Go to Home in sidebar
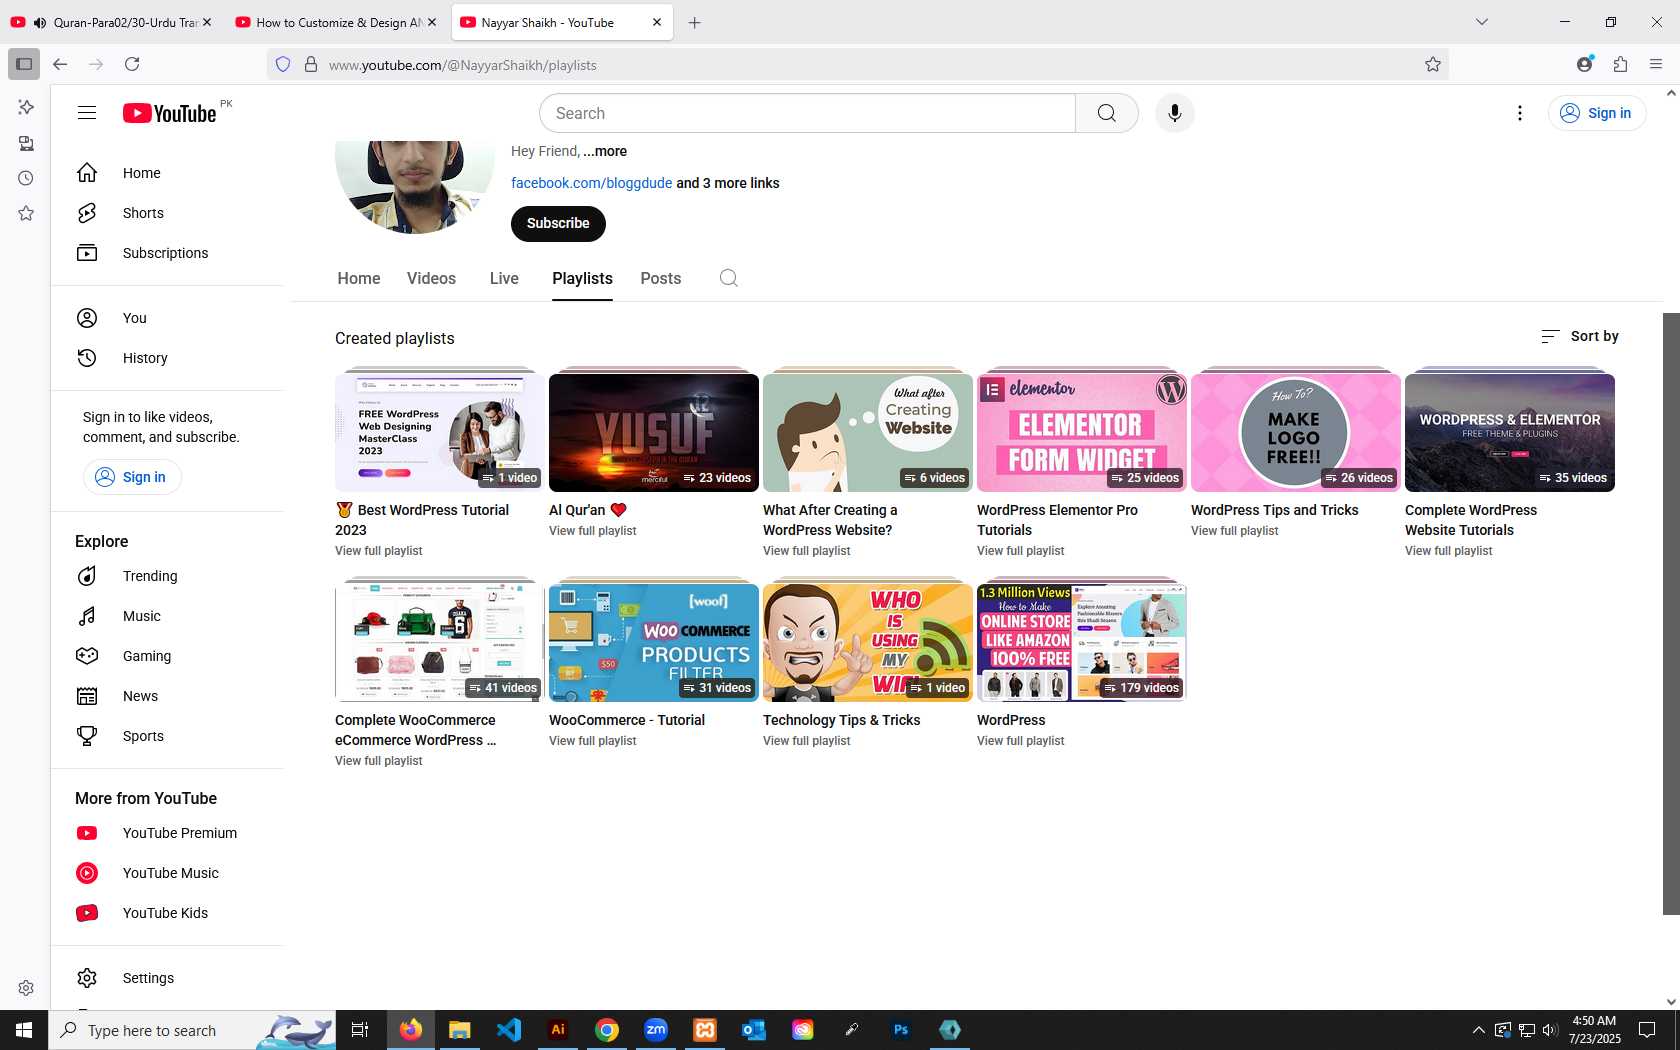Screen dimensions: 1680x1050 168,173
